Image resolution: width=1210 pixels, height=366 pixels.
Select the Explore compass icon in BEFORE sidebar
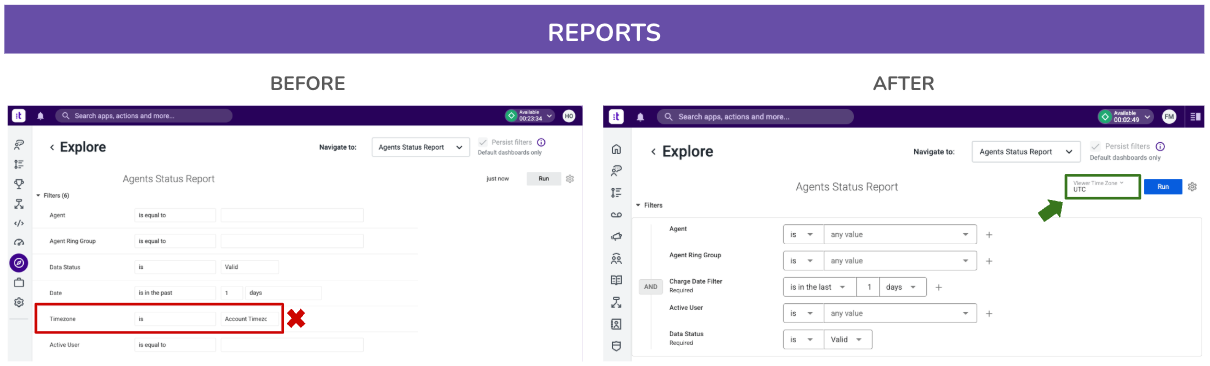coord(19,263)
